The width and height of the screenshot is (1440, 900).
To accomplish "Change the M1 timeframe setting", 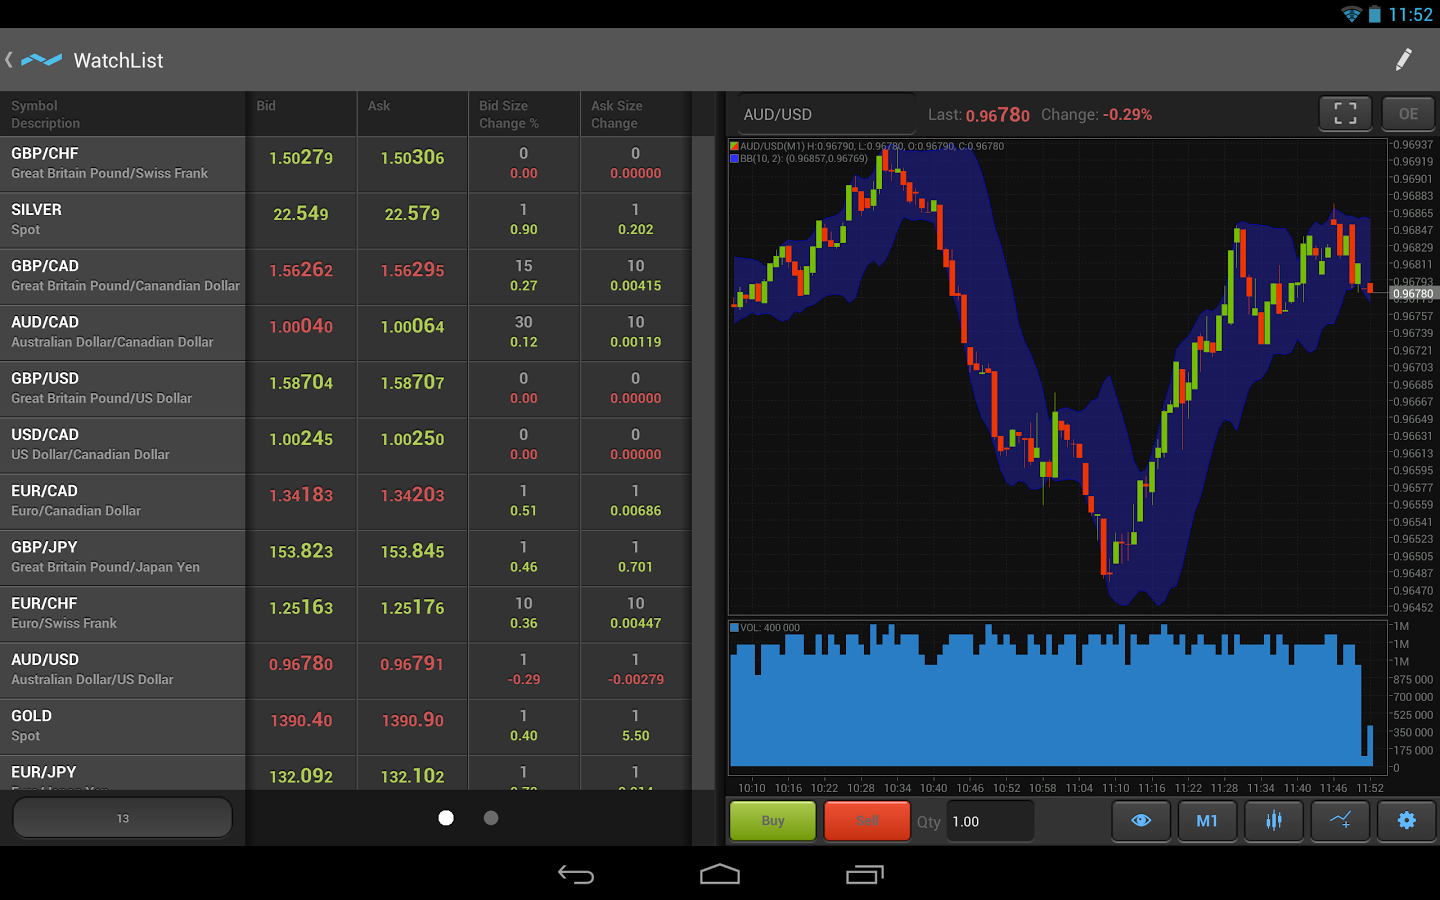I will [x=1207, y=821].
